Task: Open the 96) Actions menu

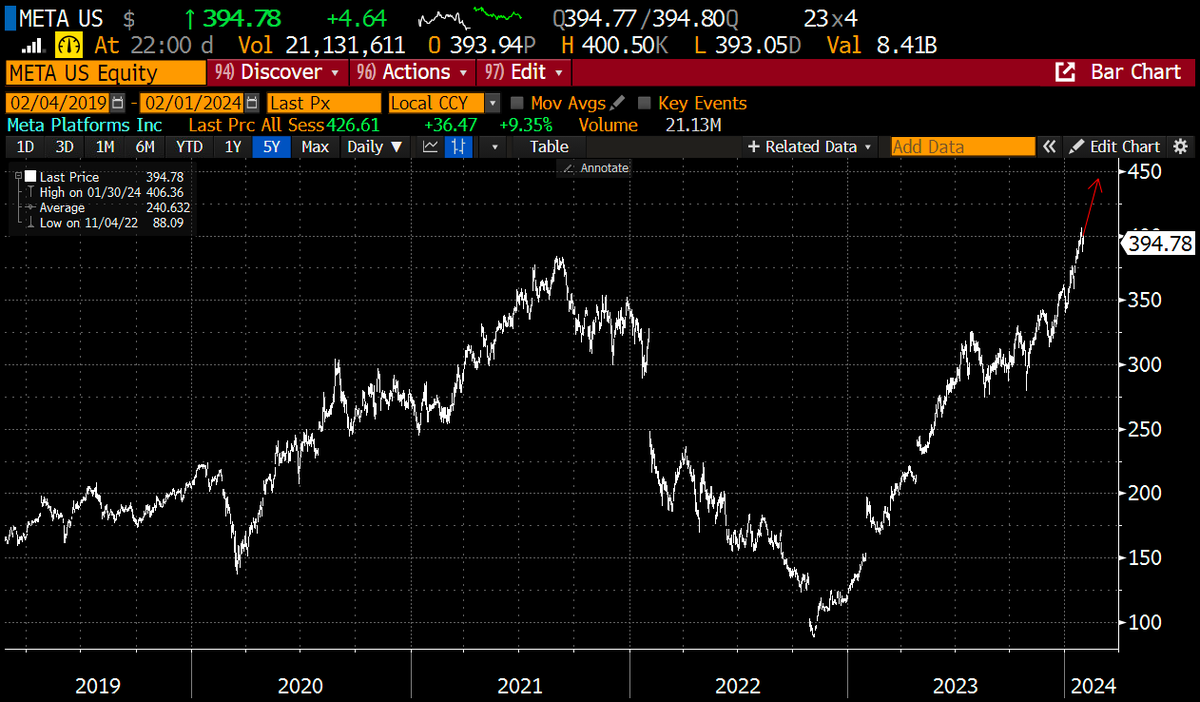Action: point(411,72)
